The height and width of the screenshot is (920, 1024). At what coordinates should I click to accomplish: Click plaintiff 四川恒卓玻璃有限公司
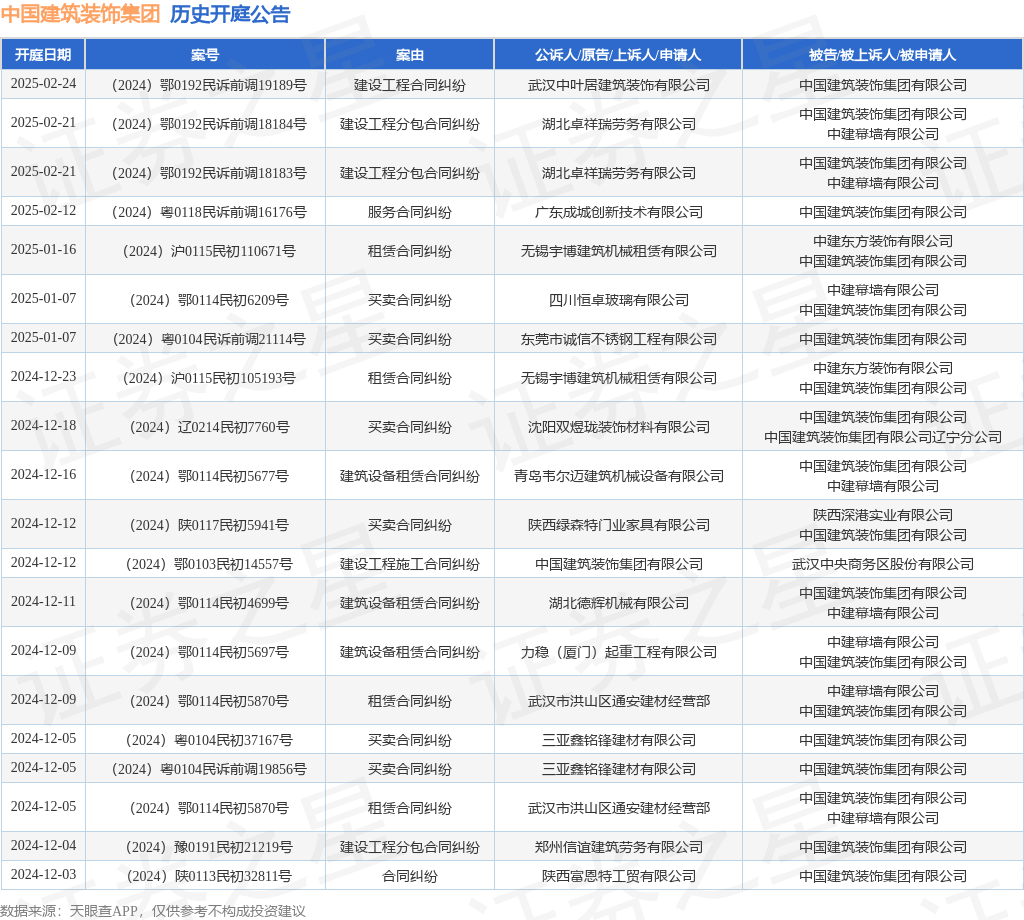pyautogui.click(x=618, y=300)
